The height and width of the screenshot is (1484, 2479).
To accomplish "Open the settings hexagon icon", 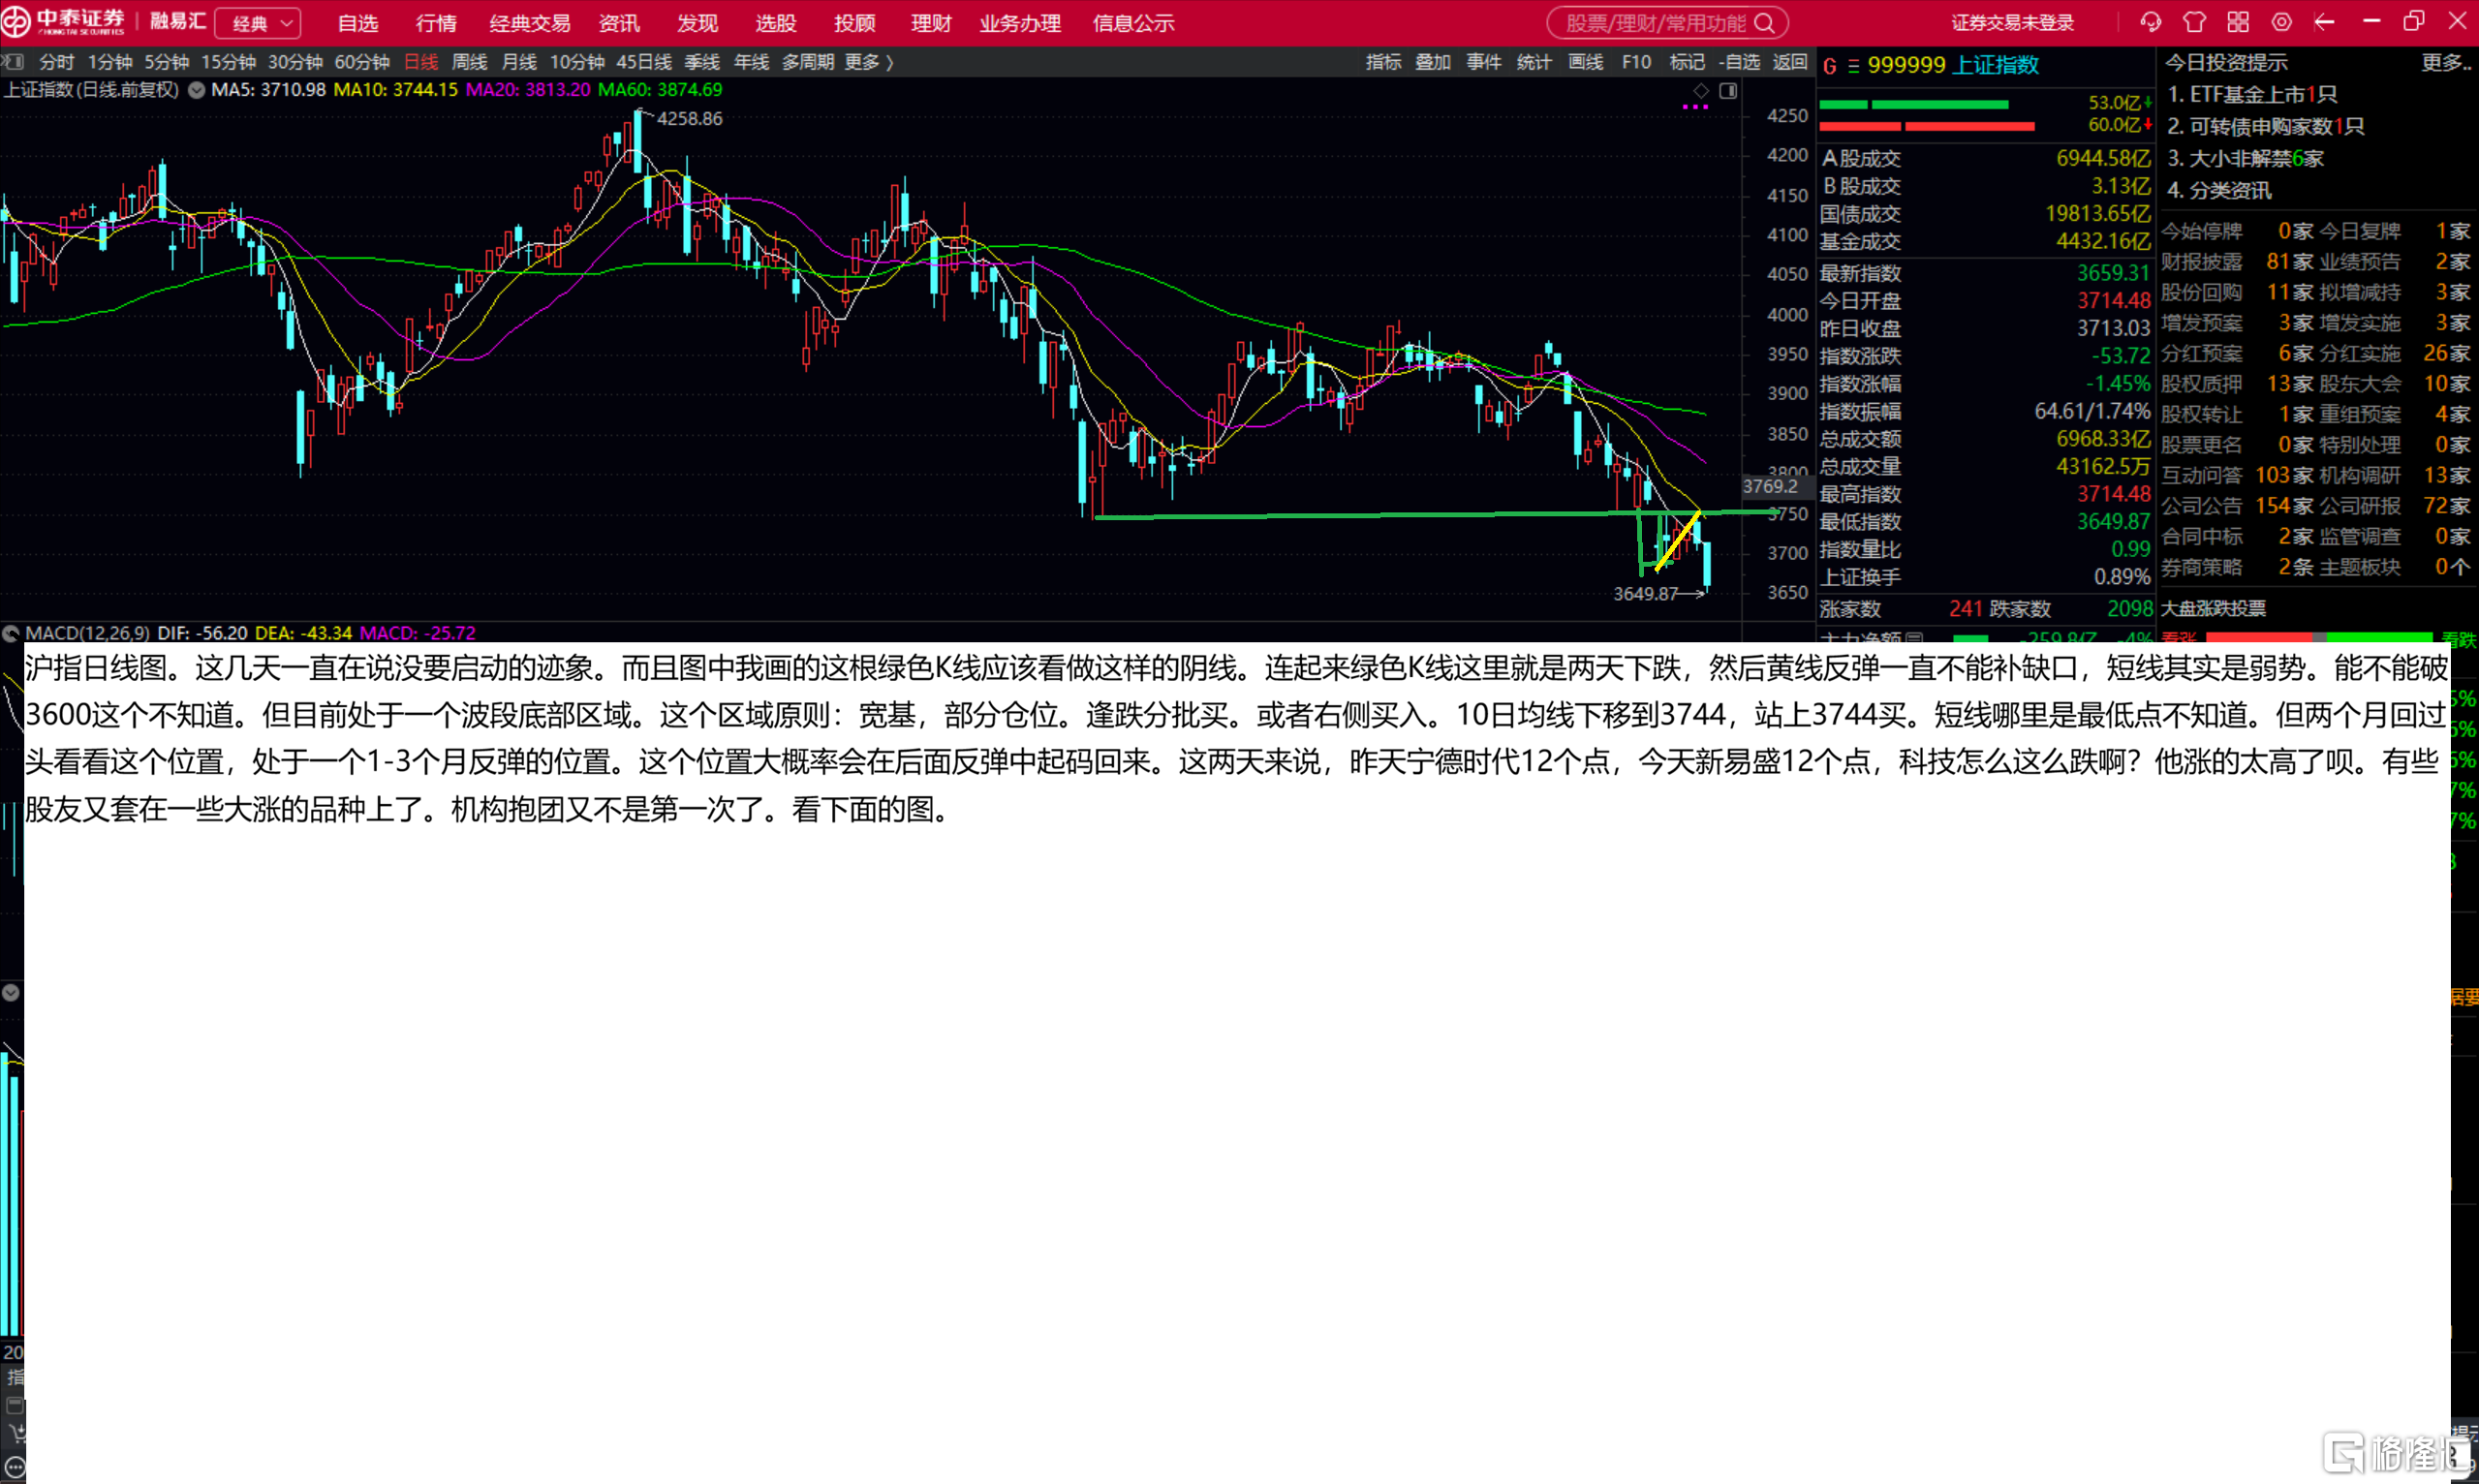I will 2281,22.
